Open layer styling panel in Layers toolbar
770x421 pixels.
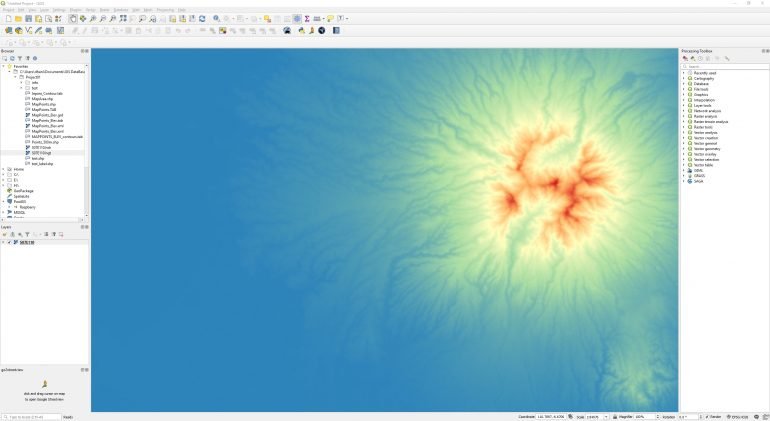click(5, 235)
